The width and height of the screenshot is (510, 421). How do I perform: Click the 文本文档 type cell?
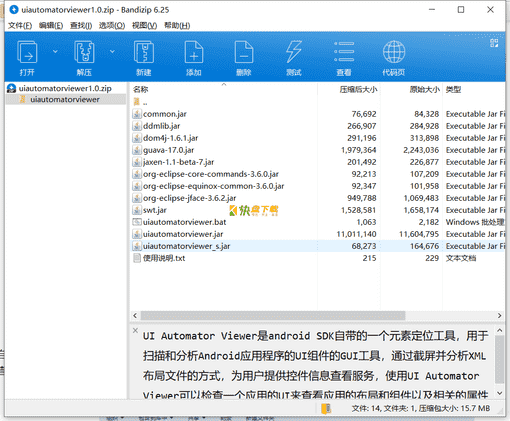461,258
